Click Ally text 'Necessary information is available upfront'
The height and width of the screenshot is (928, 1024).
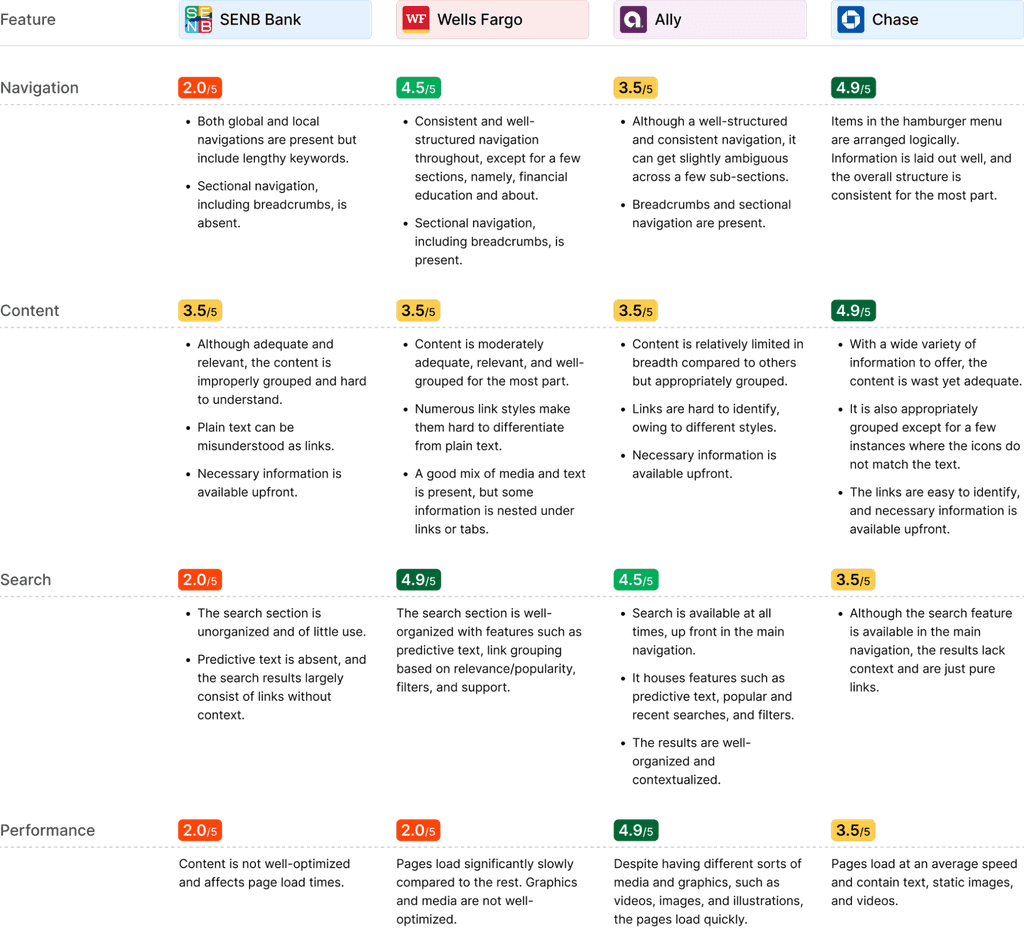coord(704,464)
